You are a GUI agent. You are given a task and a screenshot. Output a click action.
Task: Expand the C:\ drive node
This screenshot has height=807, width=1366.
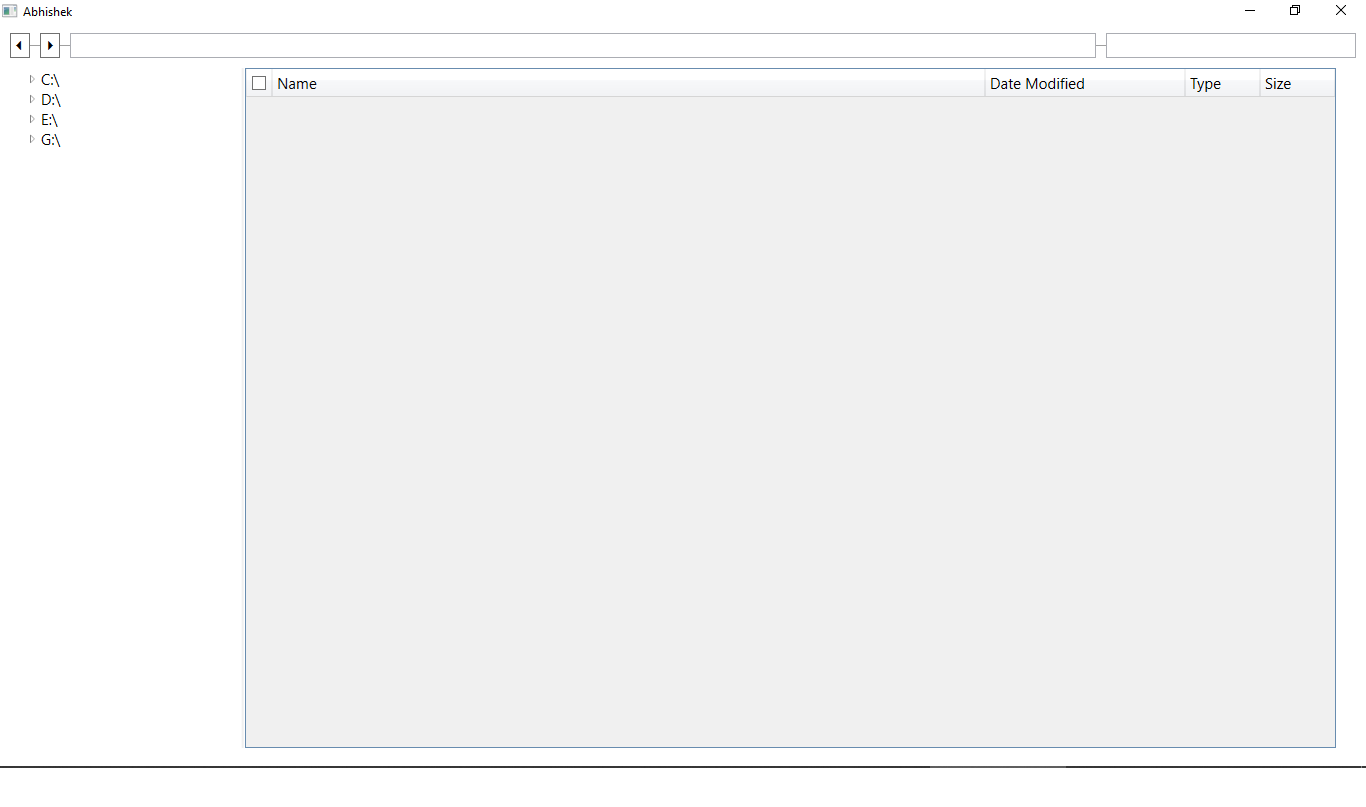31,79
